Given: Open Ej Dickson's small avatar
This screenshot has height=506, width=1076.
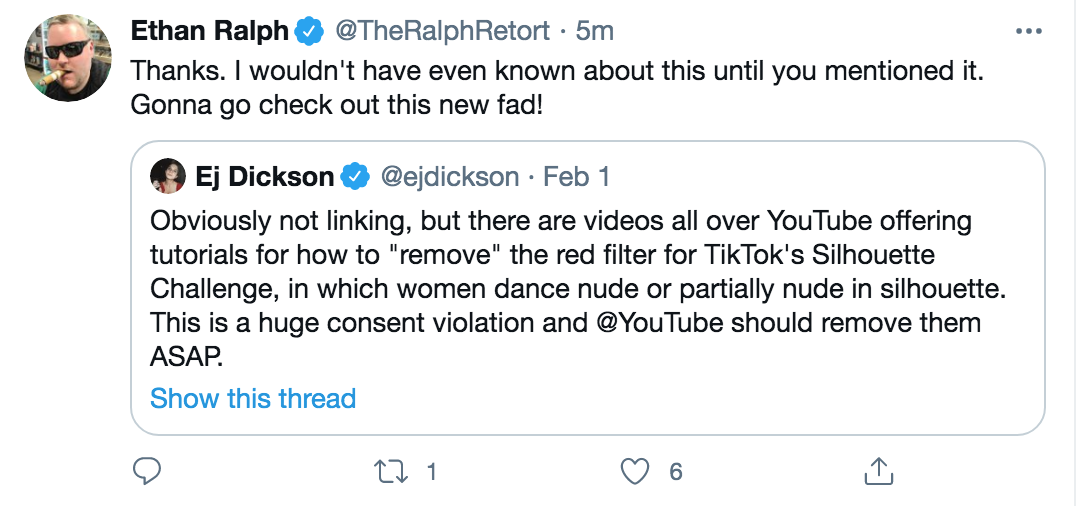Looking at the screenshot, I should (x=168, y=176).
